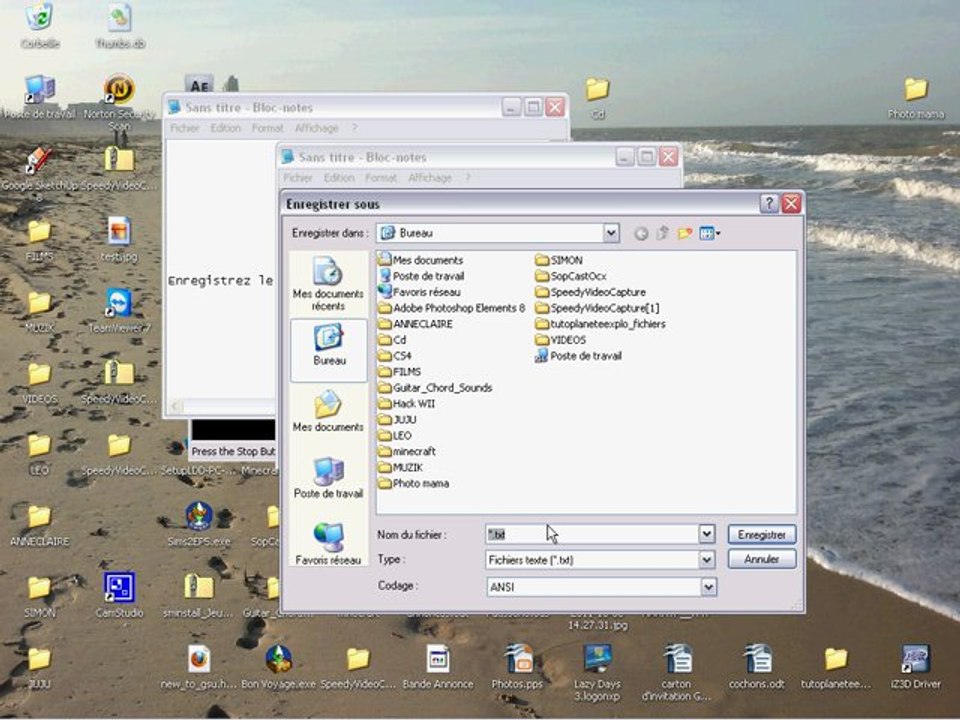Open Mes documents from the places bar
Viewport: 960px width, 720px height.
click(x=328, y=411)
